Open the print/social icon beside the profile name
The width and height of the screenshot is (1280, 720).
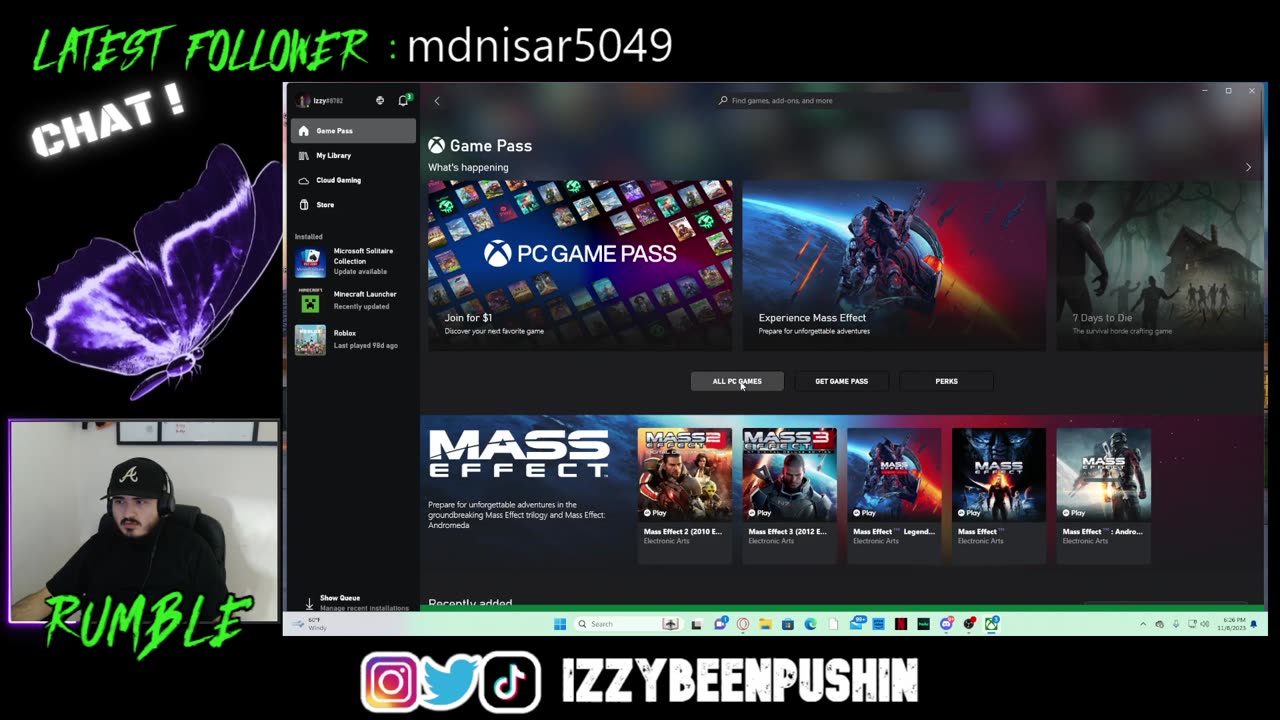pos(380,101)
